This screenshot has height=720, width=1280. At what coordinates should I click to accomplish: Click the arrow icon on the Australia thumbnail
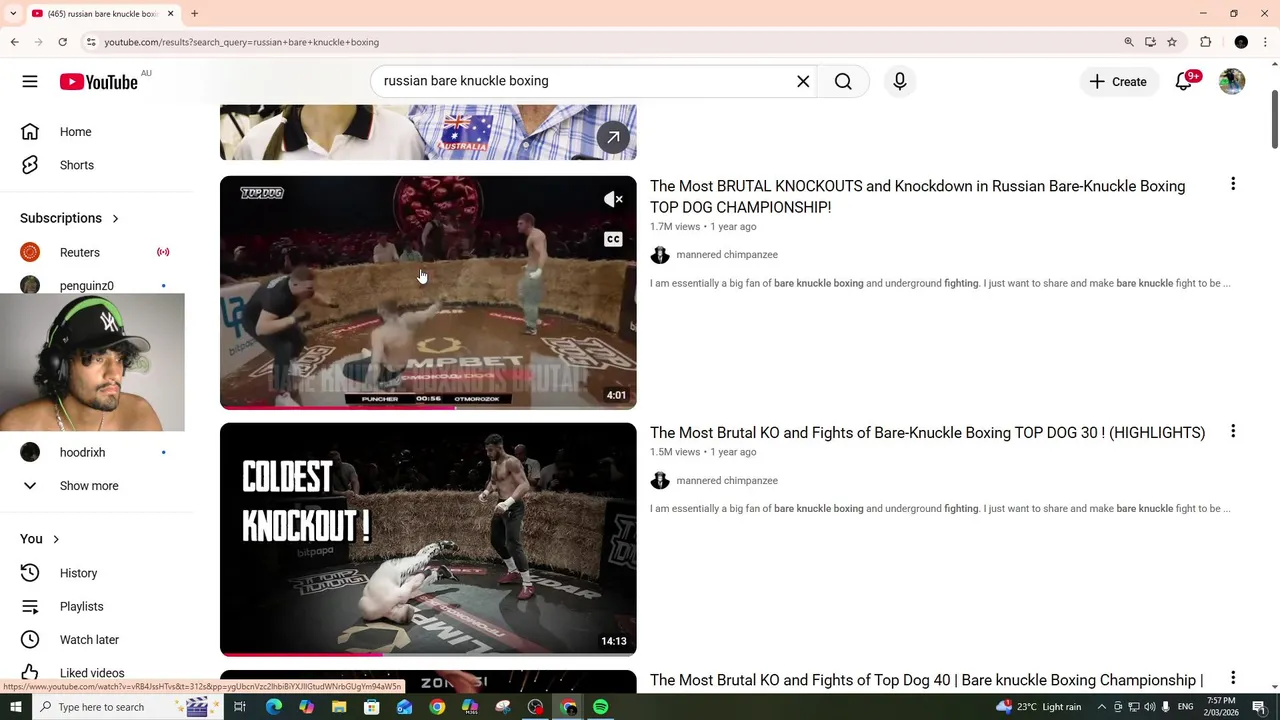coord(613,137)
